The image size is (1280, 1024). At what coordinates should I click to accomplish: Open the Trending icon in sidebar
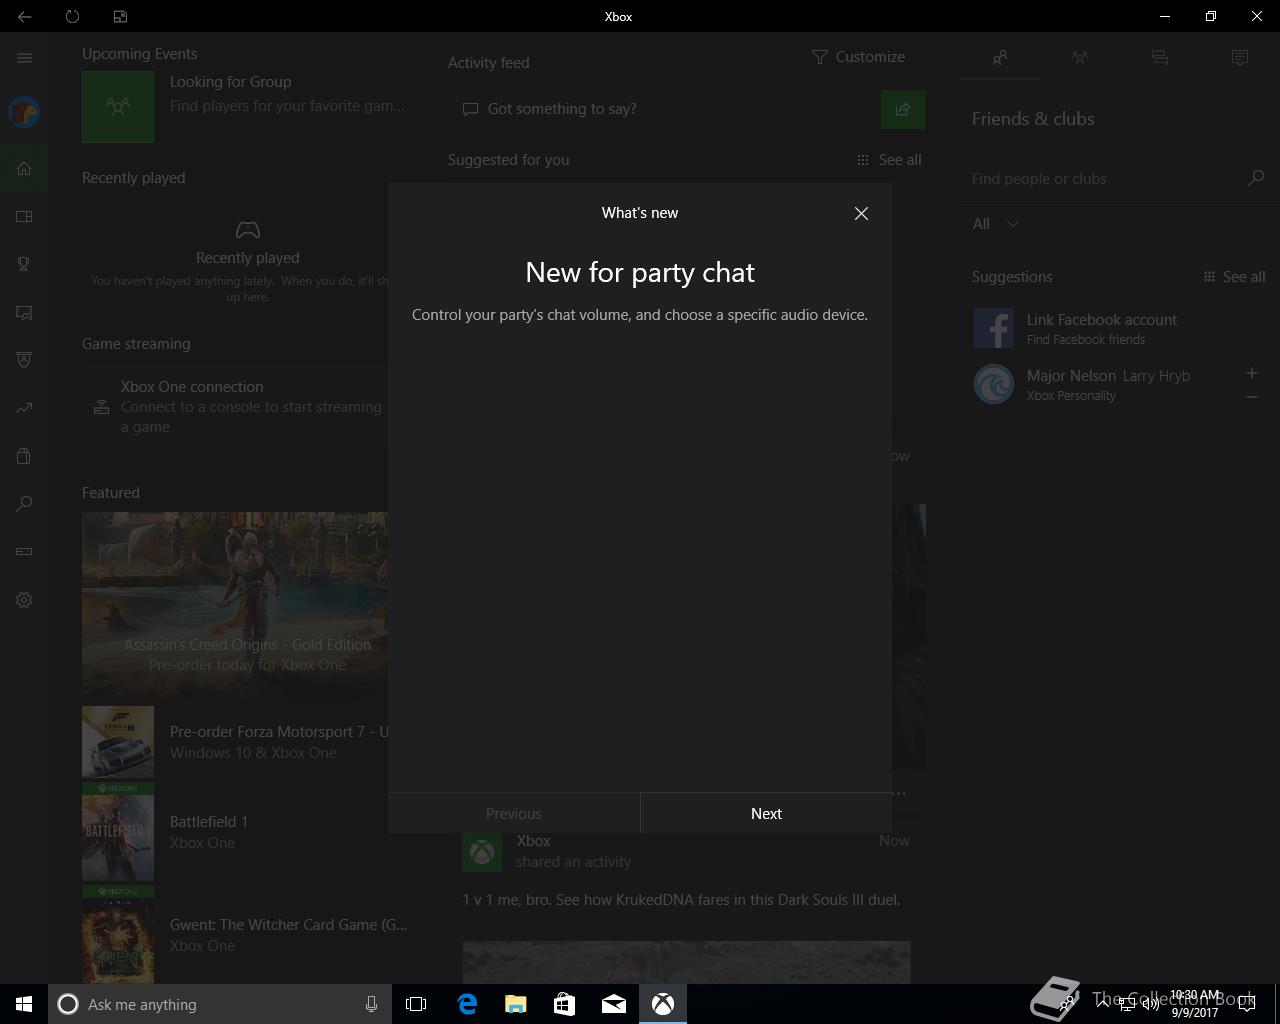[x=24, y=408]
